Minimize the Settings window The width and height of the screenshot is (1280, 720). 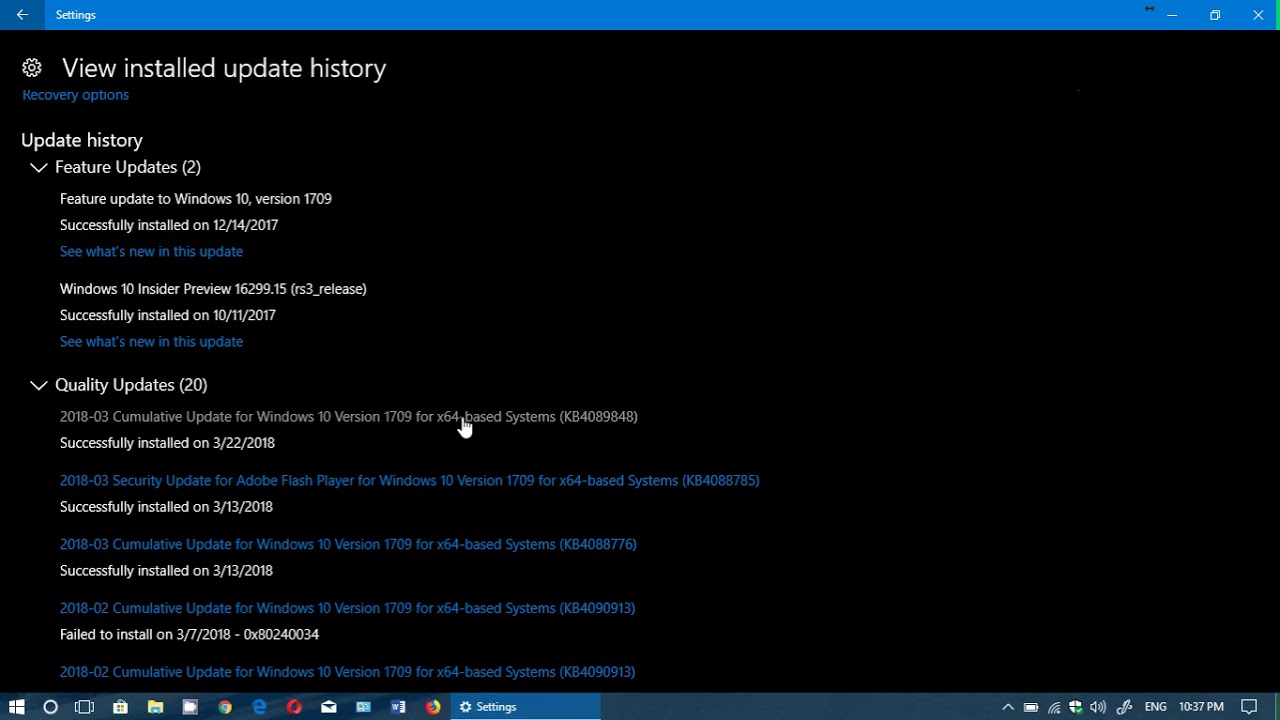1172,15
